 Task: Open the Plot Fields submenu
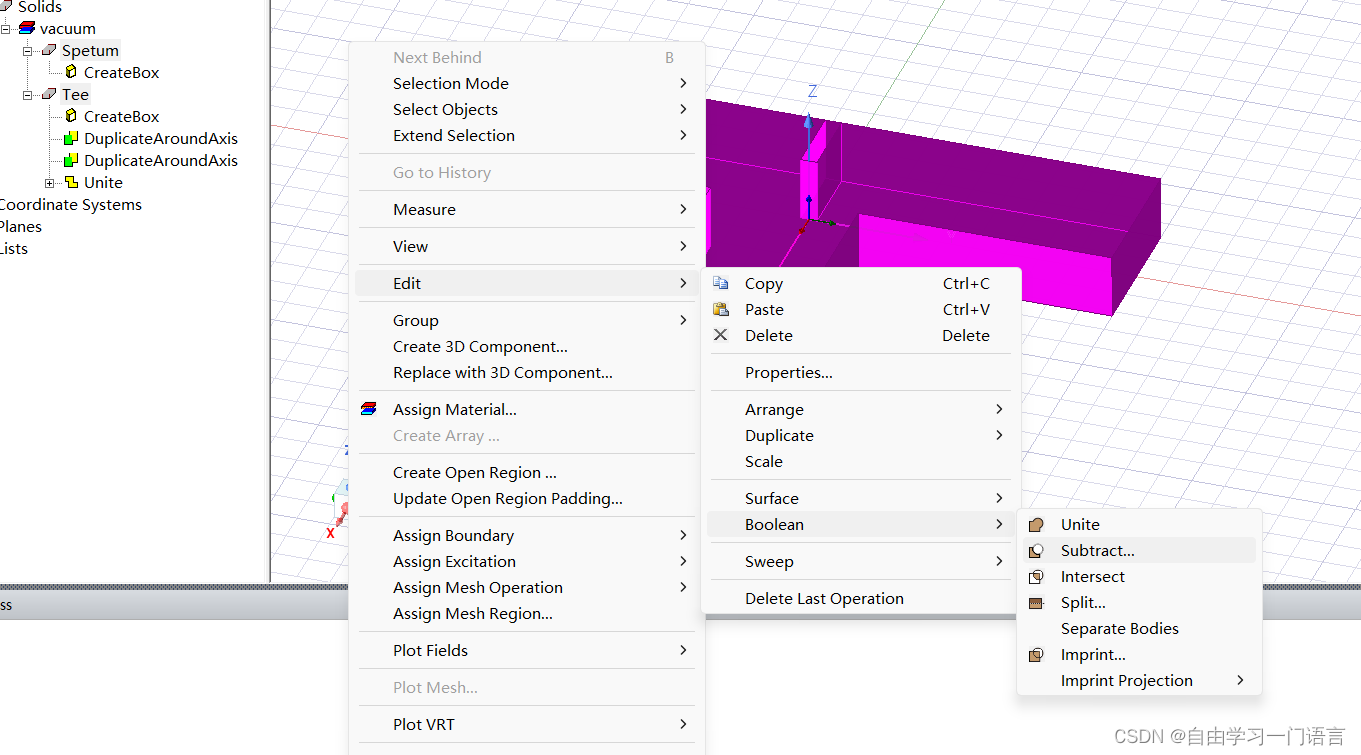tap(527, 650)
